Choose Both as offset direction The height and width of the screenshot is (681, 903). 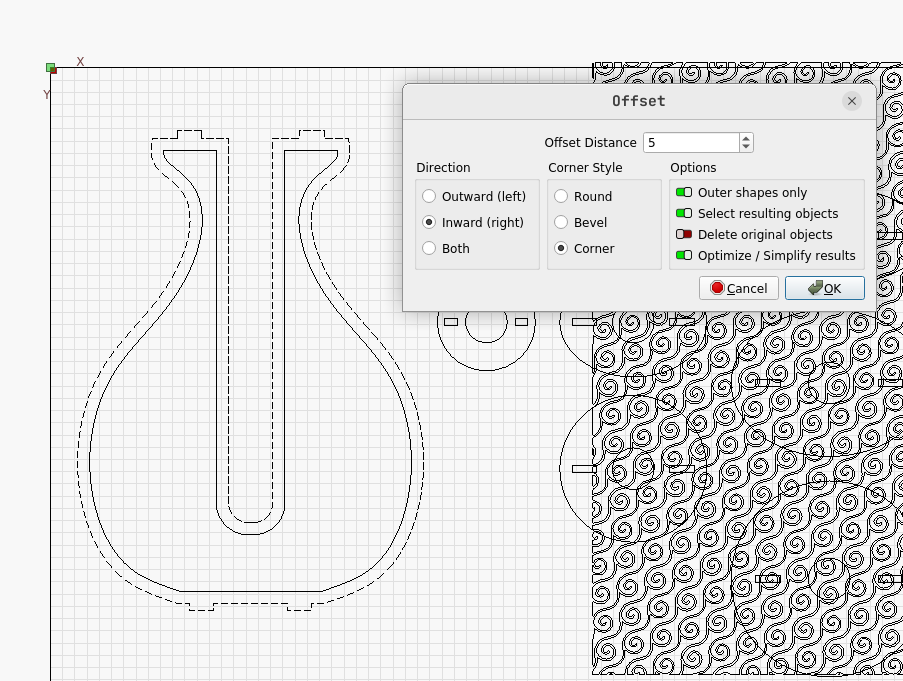[x=429, y=249]
